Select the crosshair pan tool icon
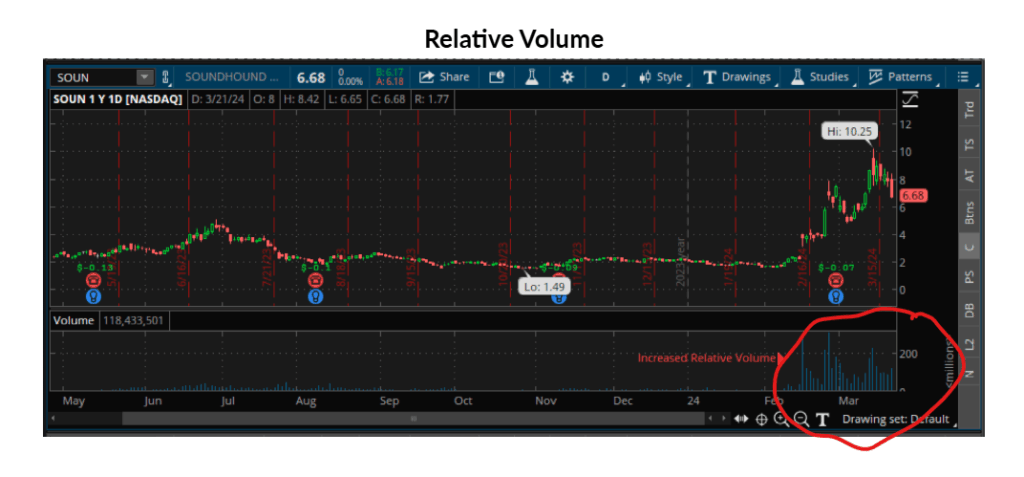1024x477 pixels. point(761,419)
